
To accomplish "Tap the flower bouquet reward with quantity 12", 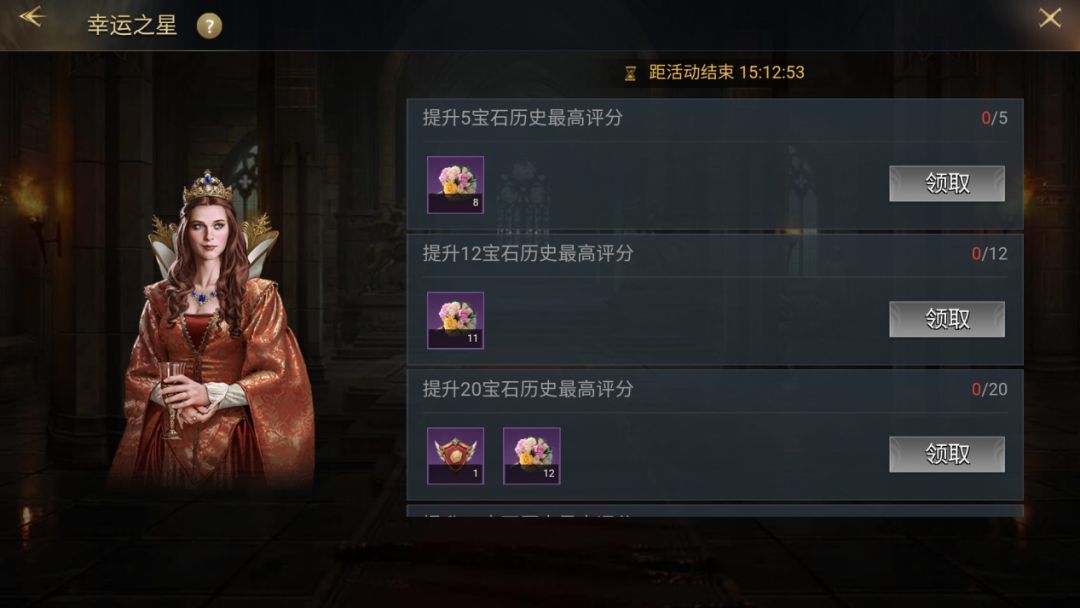I will click(531, 456).
